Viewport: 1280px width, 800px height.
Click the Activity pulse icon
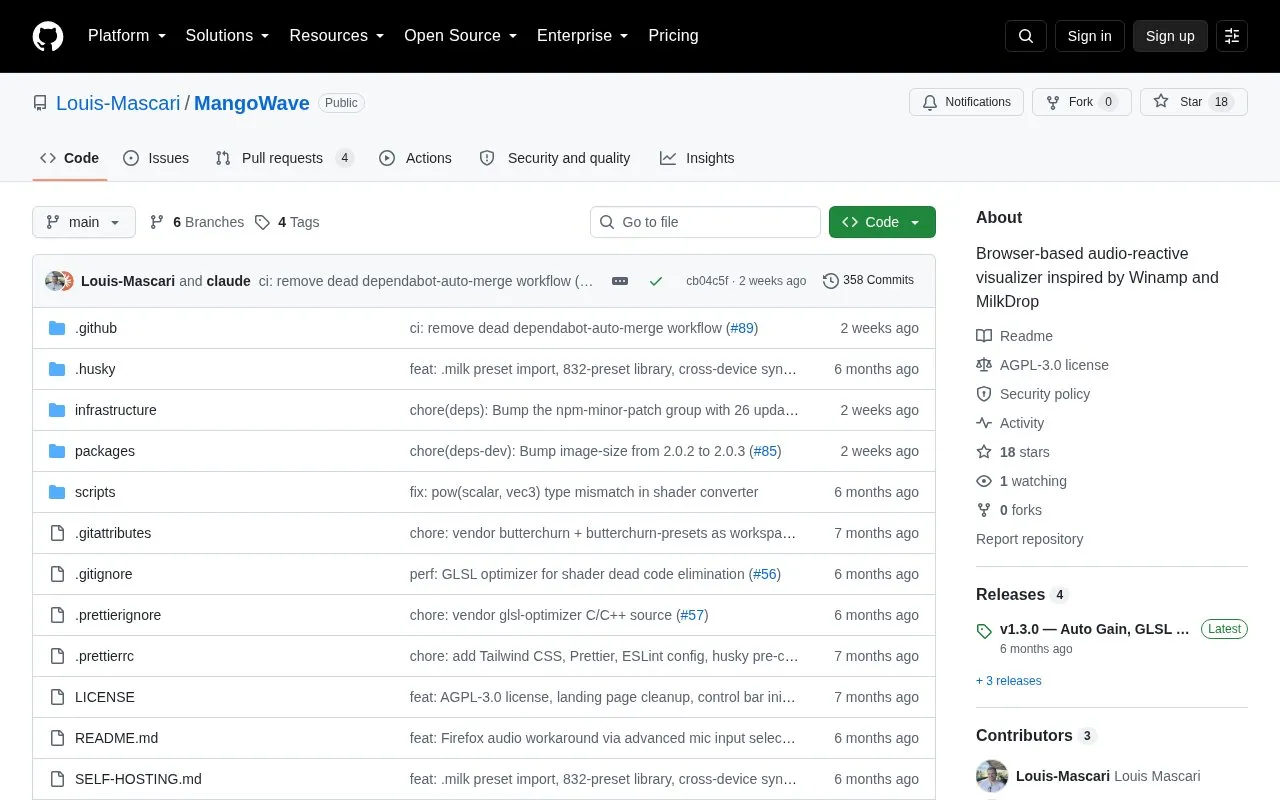click(984, 423)
